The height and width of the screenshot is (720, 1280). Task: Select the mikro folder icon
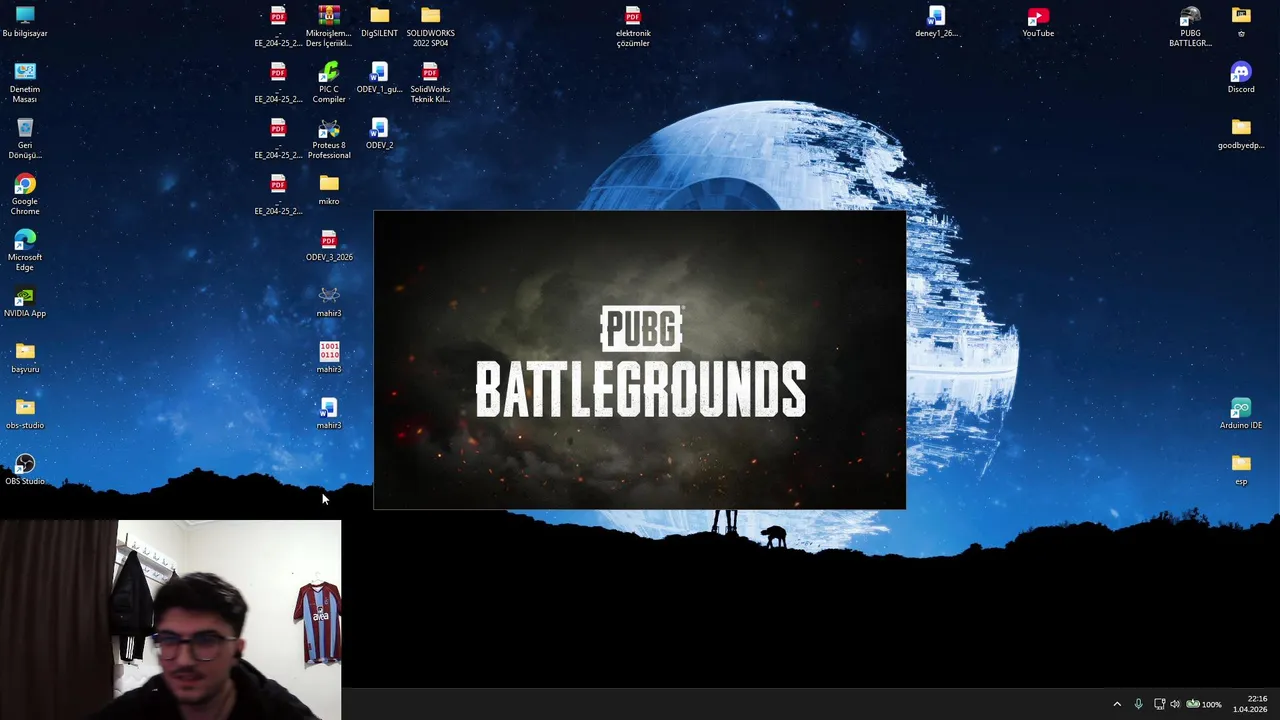coord(329,190)
